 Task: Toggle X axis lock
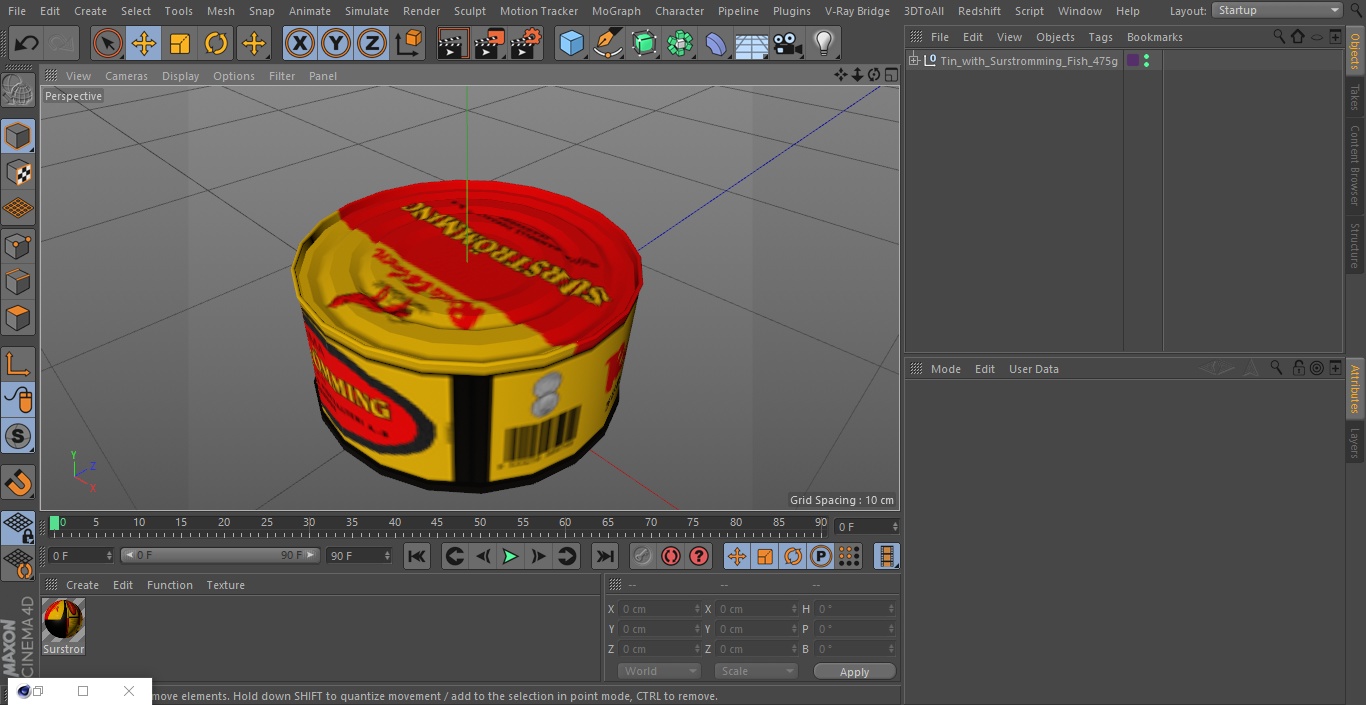pos(299,43)
